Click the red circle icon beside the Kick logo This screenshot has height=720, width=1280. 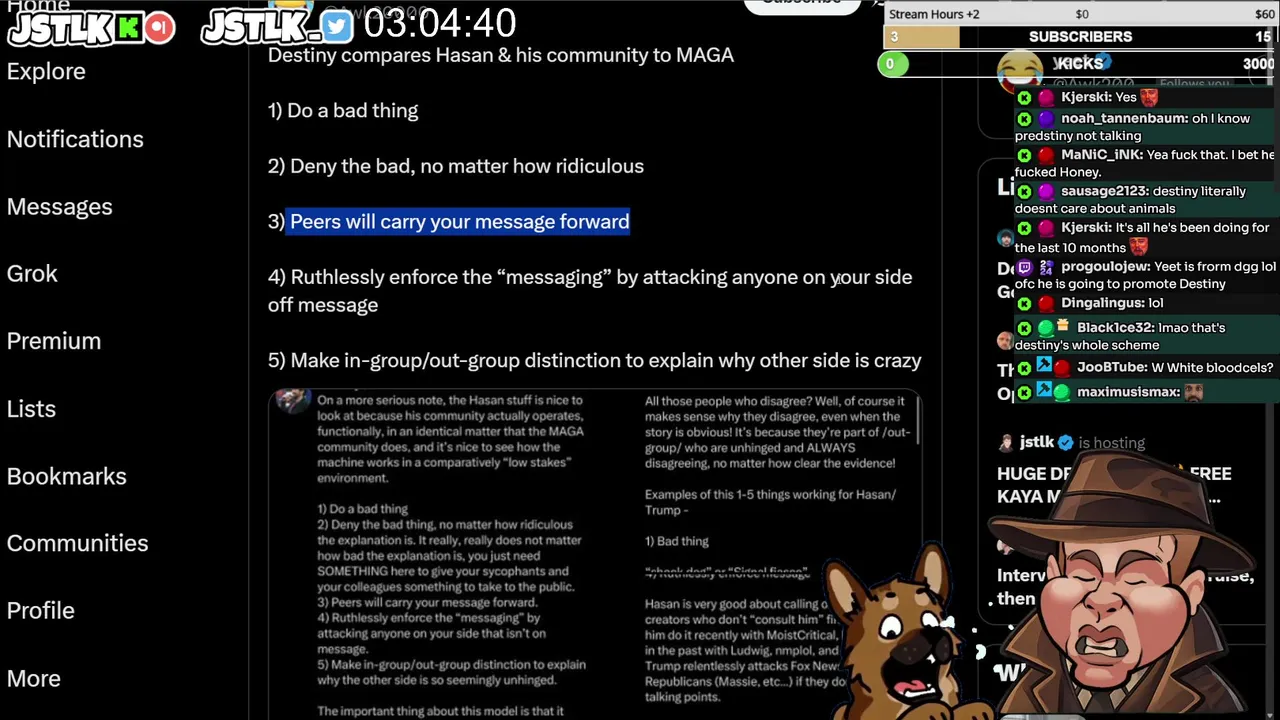coord(159,28)
